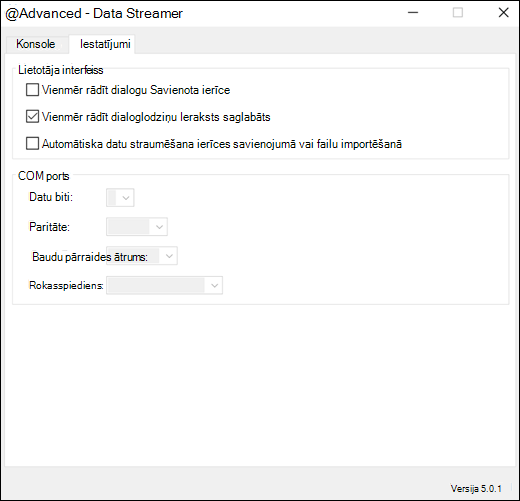Image resolution: width=520 pixels, height=501 pixels.
Task: Enable Automātiska datu straumēšana checkbox
Action: [x=32, y=144]
